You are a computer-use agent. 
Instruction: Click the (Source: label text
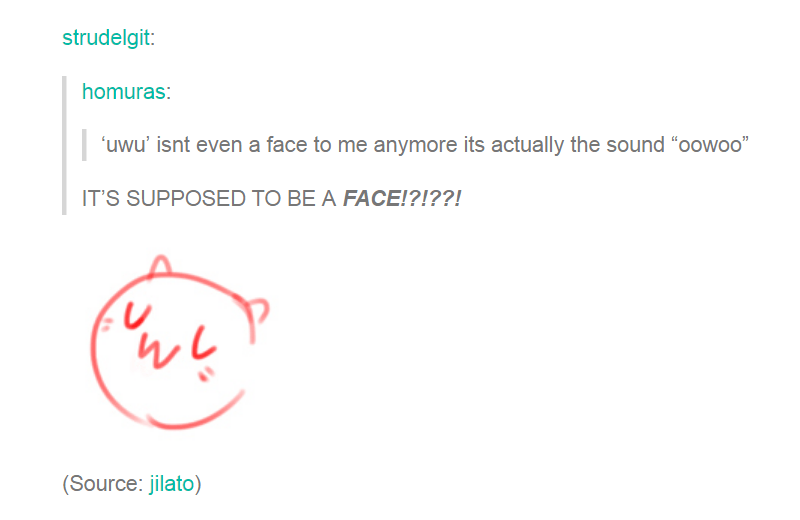pos(103,484)
